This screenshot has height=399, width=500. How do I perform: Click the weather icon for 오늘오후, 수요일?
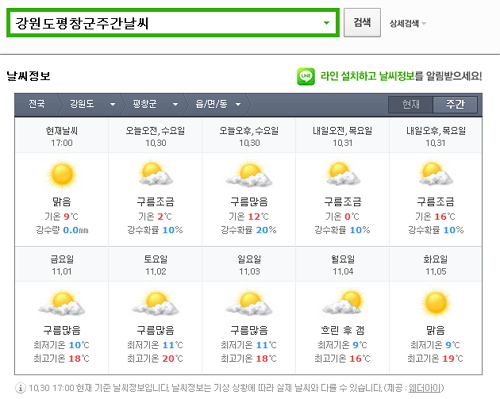pos(249,174)
